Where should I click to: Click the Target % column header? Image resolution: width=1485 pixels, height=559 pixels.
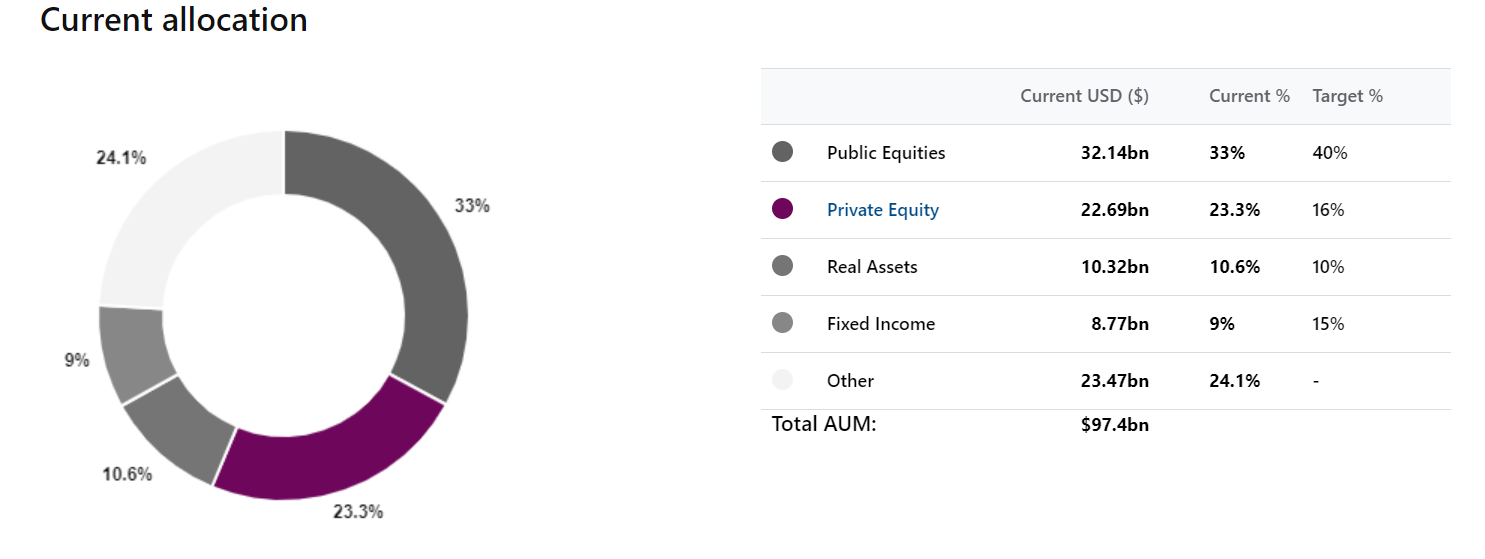pyautogui.click(x=1347, y=96)
